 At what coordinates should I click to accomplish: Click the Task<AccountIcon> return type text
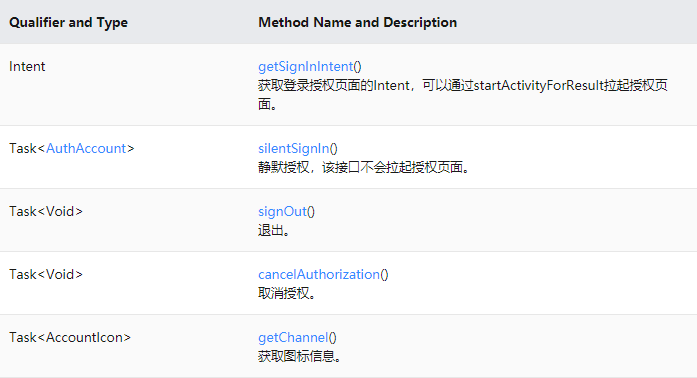pyautogui.click(x=70, y=338)
